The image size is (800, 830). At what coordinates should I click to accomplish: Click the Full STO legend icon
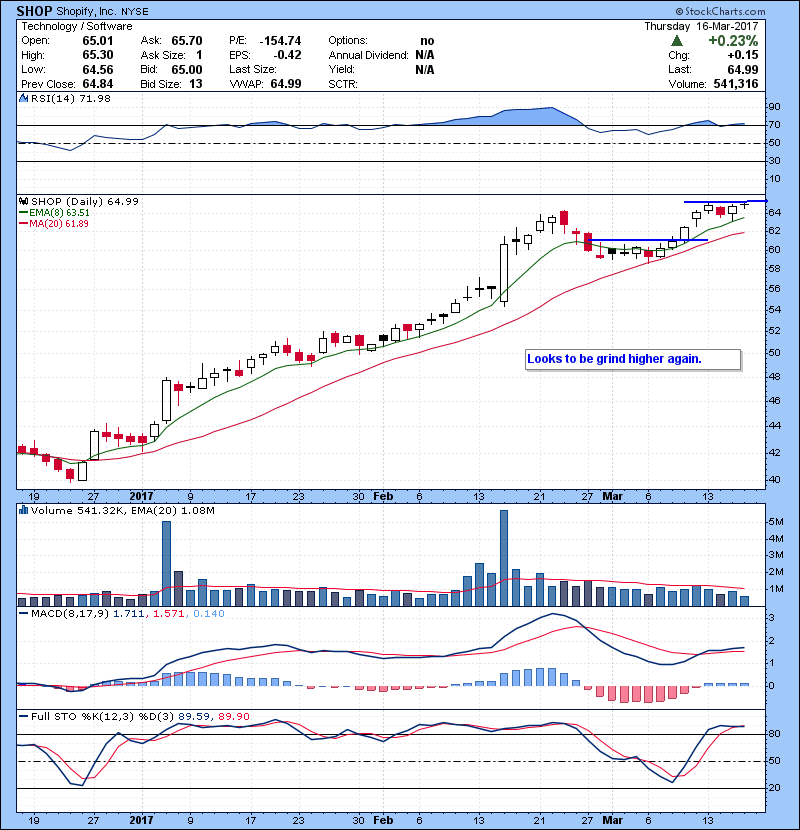coord(24,715)
